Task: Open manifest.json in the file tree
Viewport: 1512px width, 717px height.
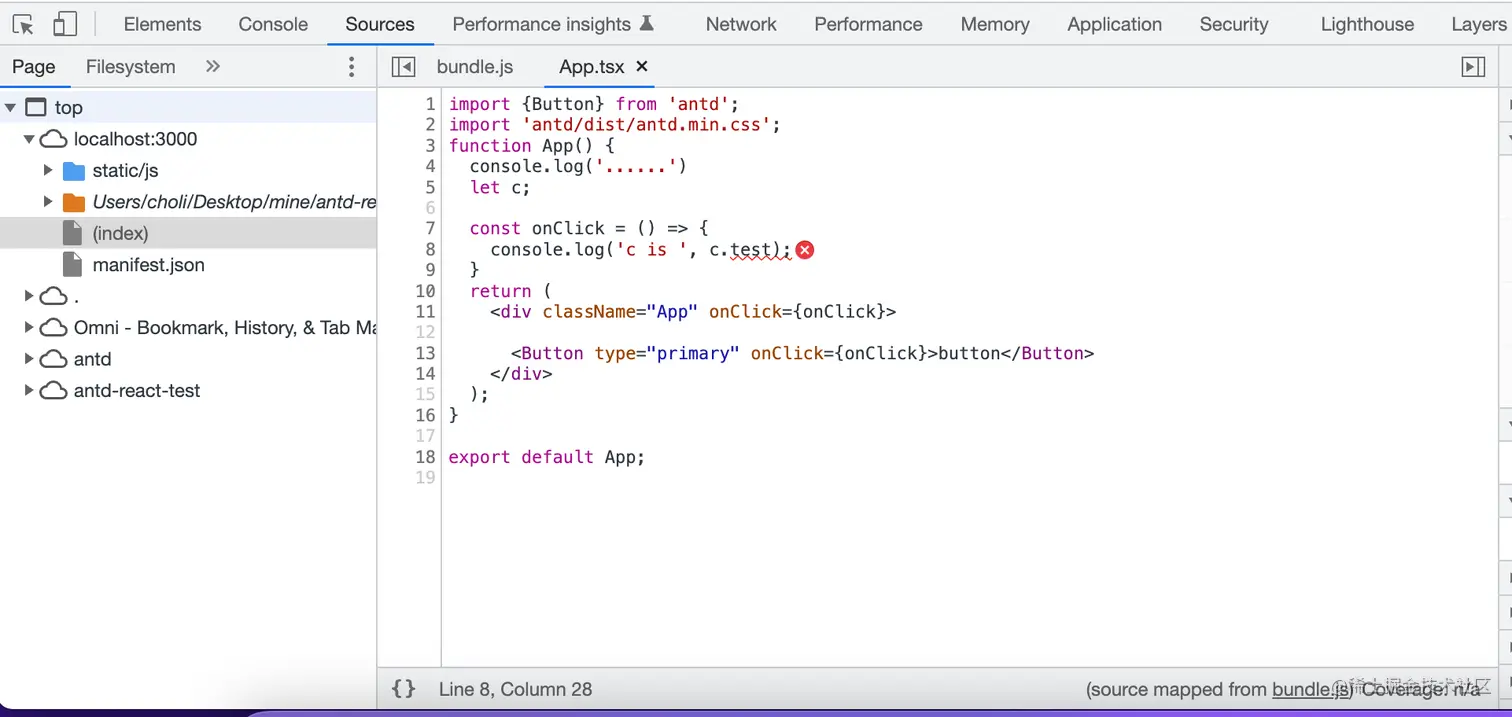Action: pyautogui.click(x=148, y=265)
